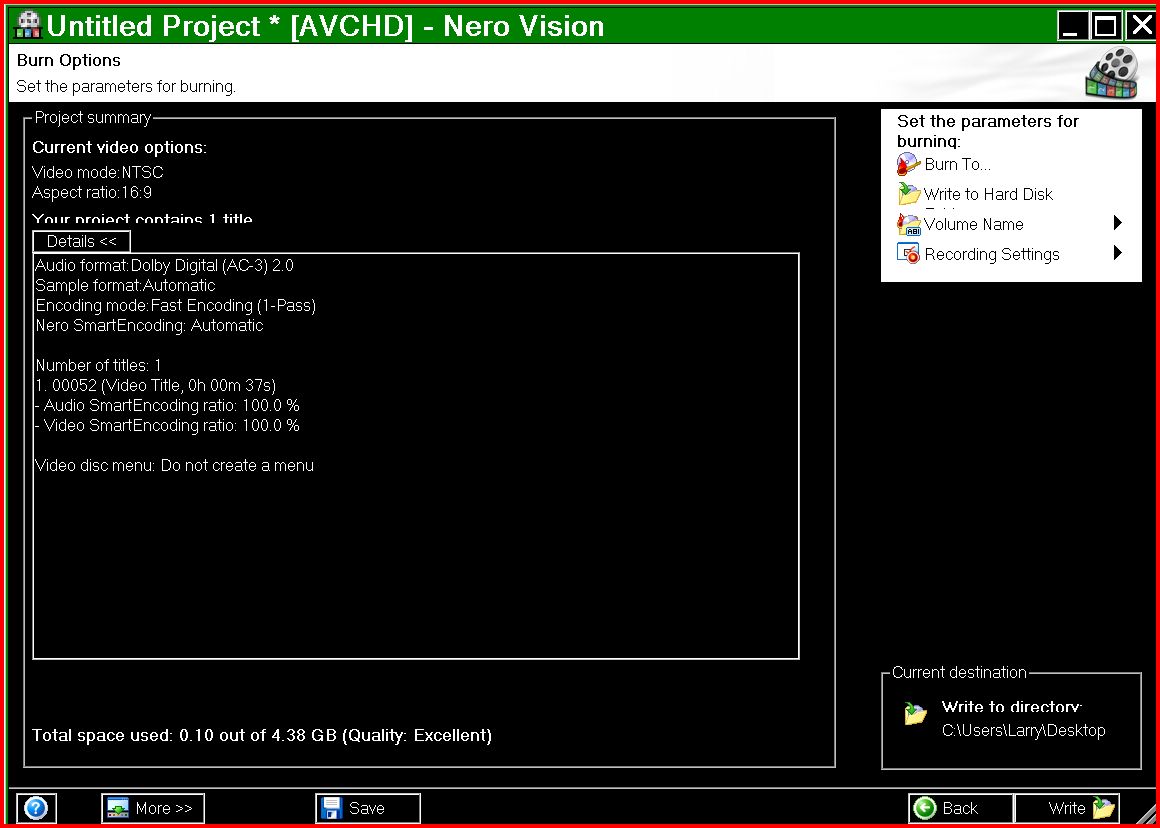Click the Nero Vision title bar icon
This screenshot has height=828, width=1160.
tap(28, 24)
